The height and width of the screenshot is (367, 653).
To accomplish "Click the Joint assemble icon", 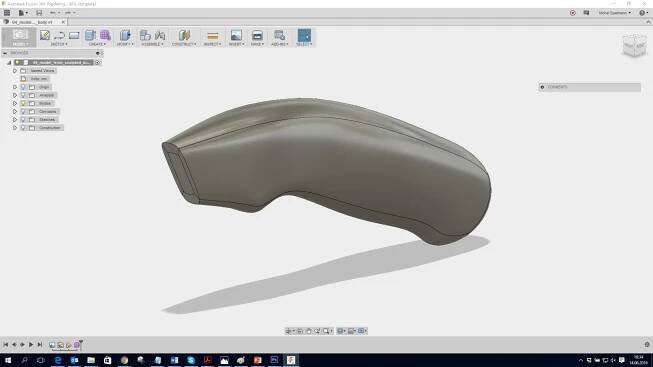I will 160,35.
